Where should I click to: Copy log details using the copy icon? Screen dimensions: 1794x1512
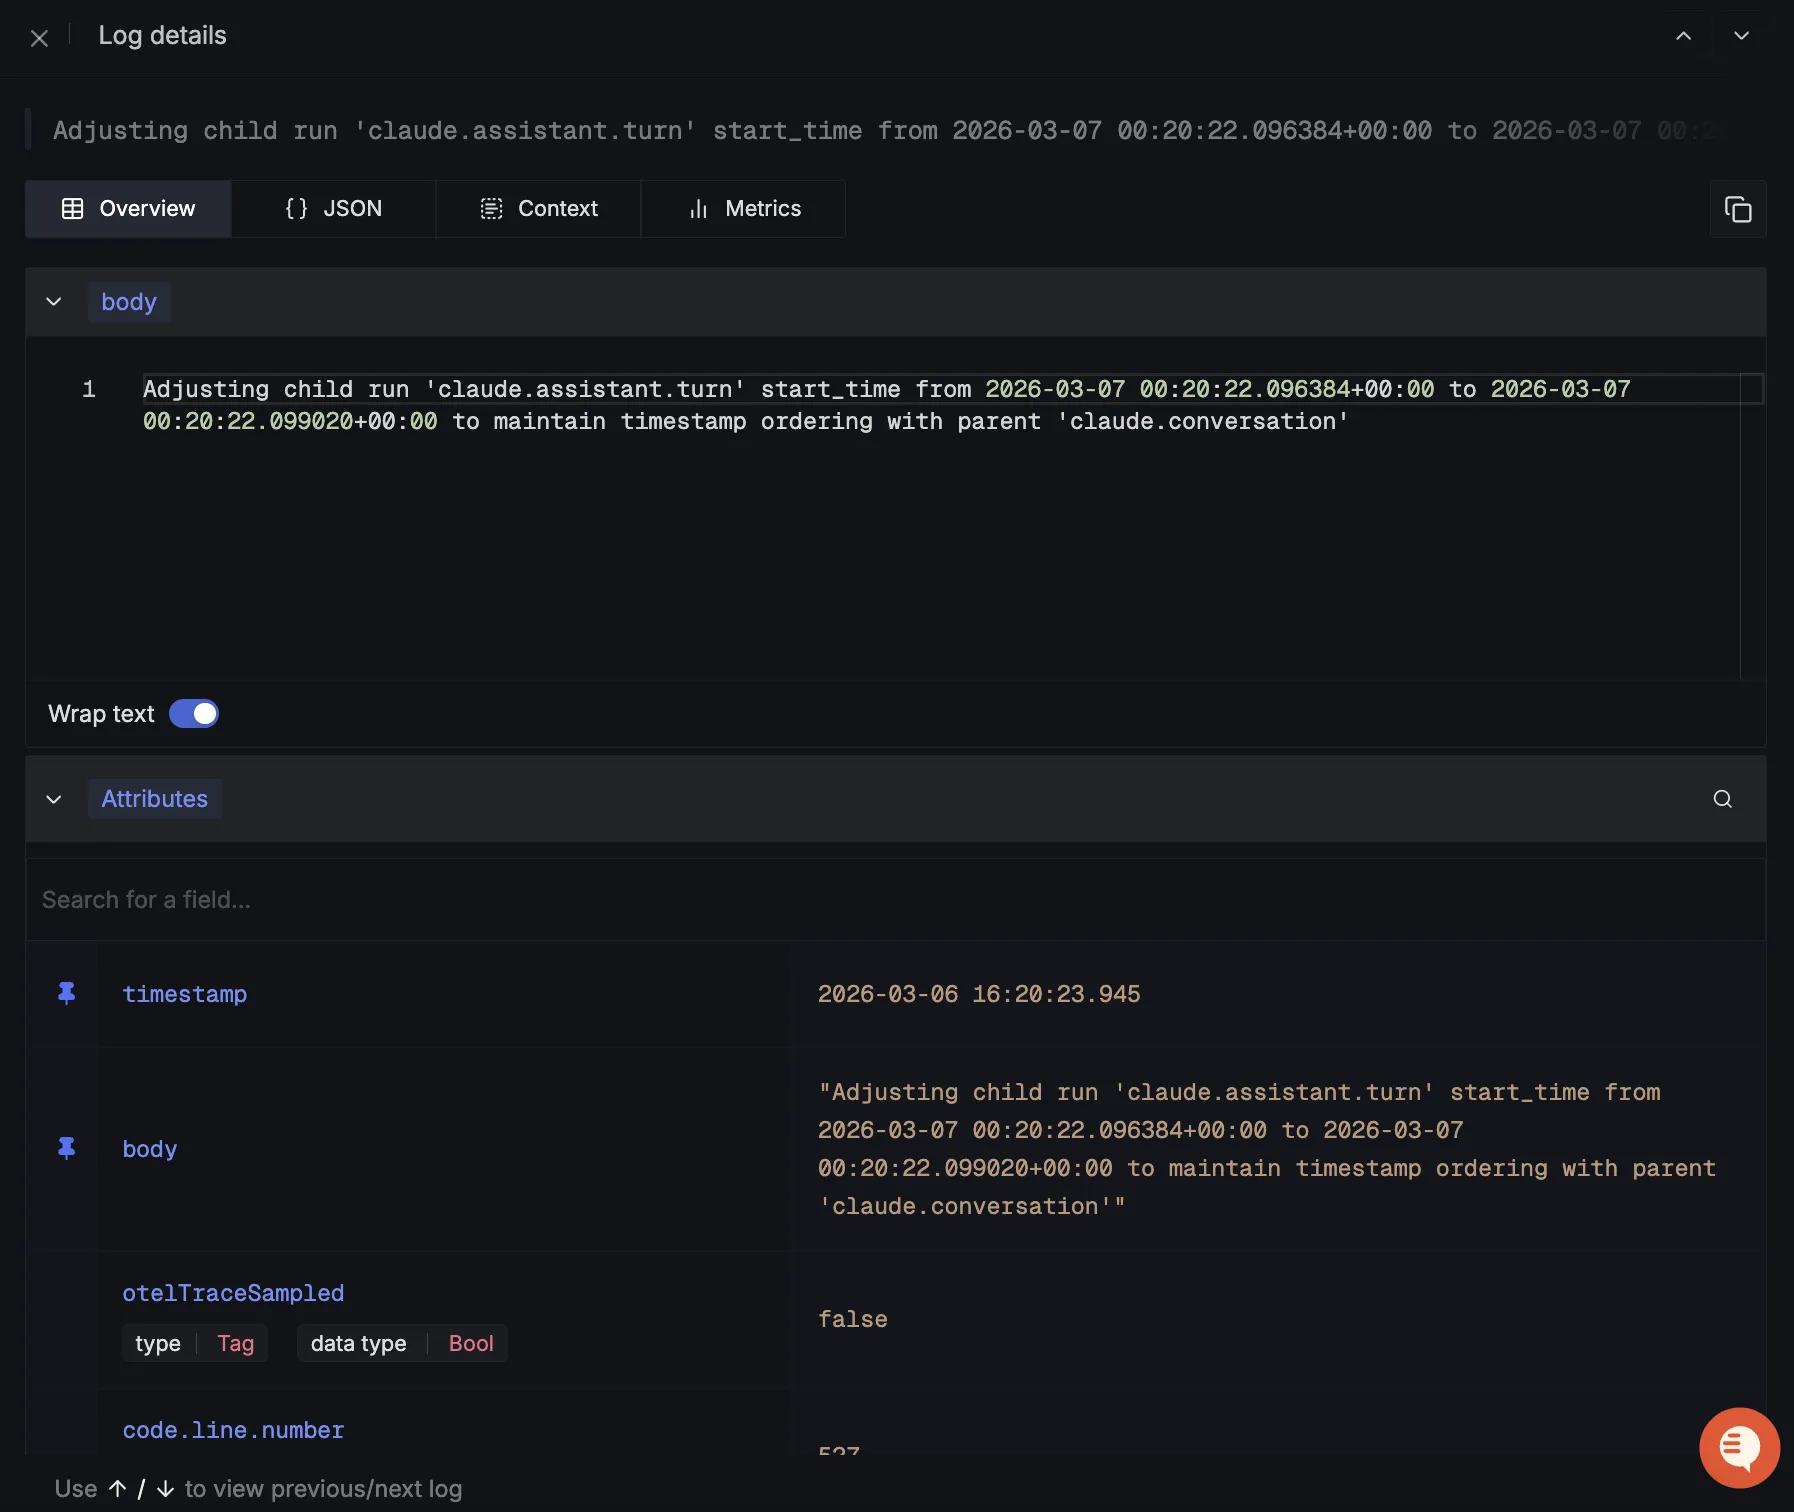pos(1738,209)
